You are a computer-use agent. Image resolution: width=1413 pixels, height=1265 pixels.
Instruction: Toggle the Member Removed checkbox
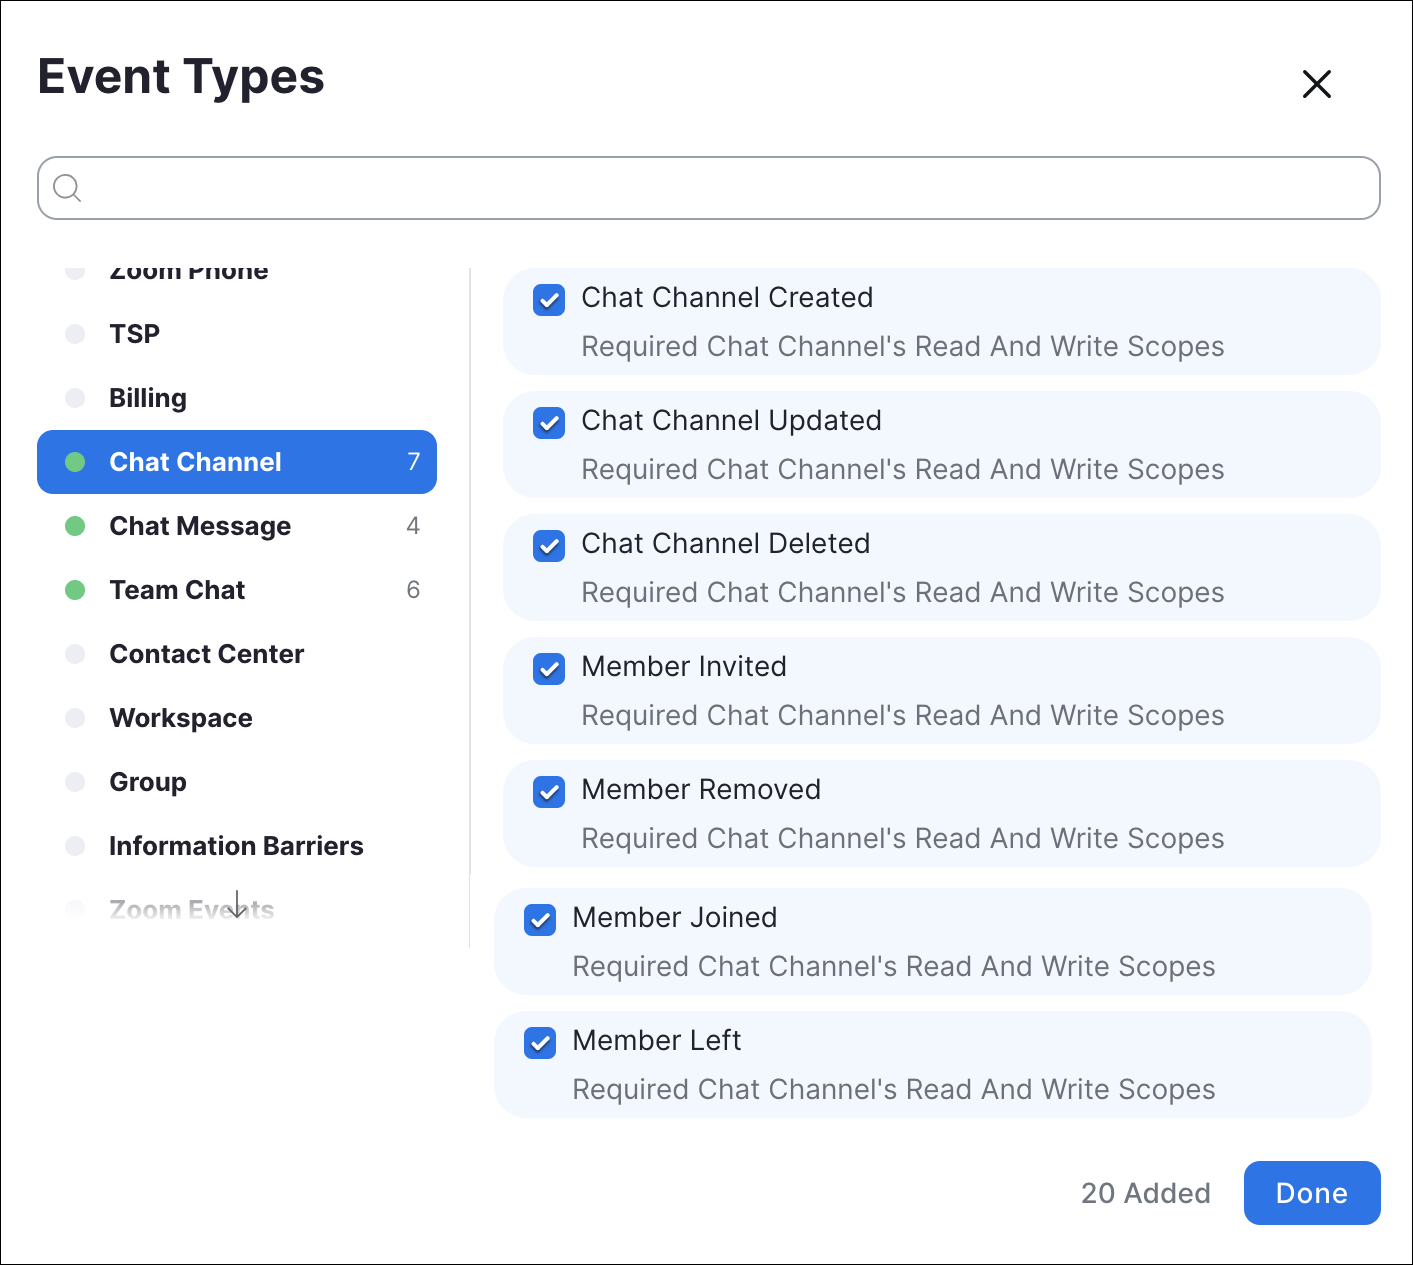549,792
